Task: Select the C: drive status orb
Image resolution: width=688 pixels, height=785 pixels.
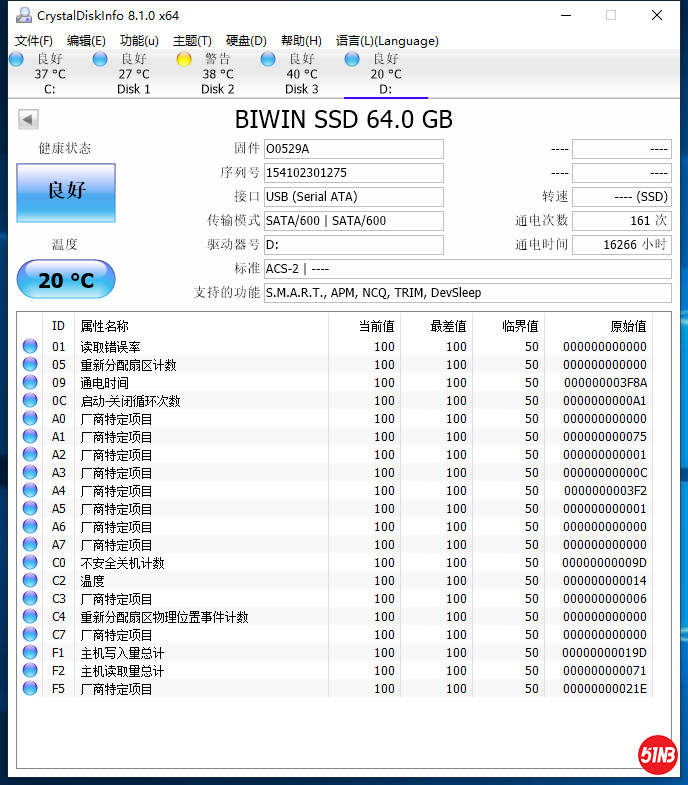Action: (x=16, y=60)
